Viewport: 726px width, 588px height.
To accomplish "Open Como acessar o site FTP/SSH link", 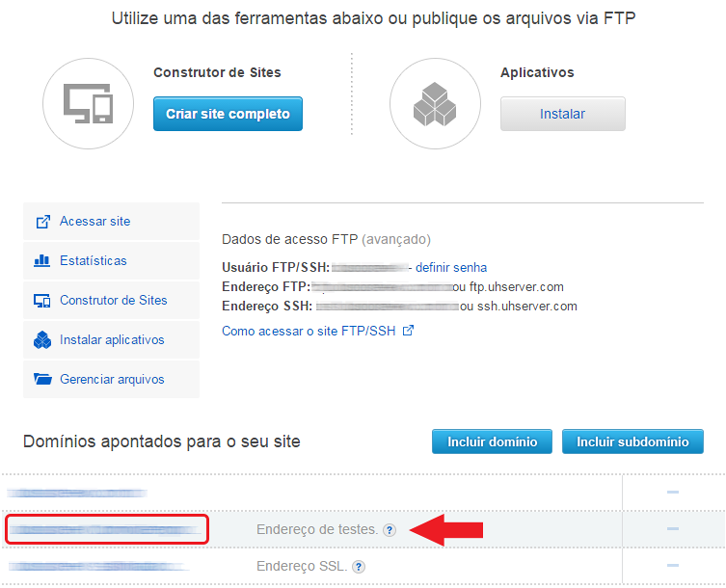I will (308, 331).
